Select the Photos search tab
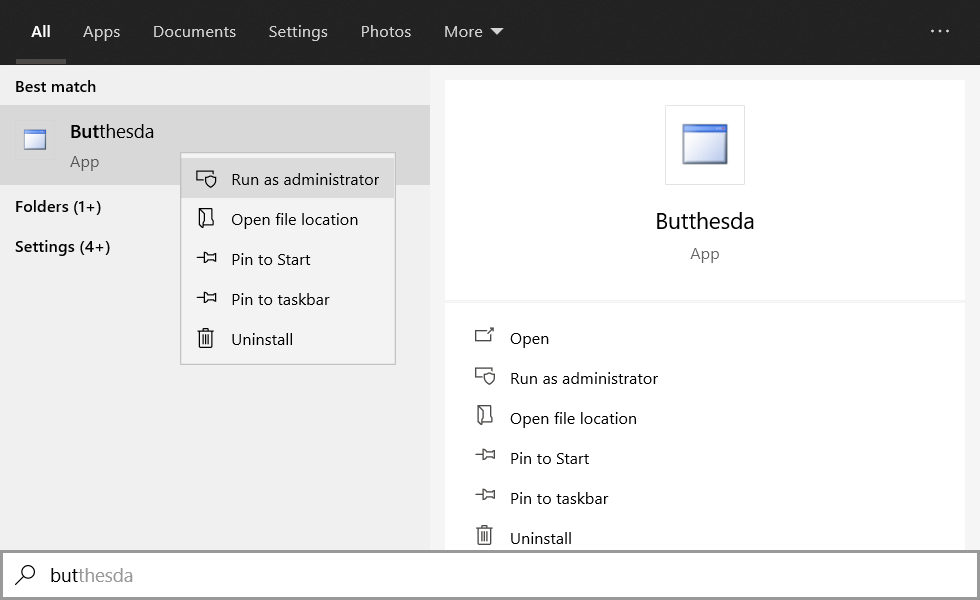This screenshot has width=980, height=600. point(386,31)
